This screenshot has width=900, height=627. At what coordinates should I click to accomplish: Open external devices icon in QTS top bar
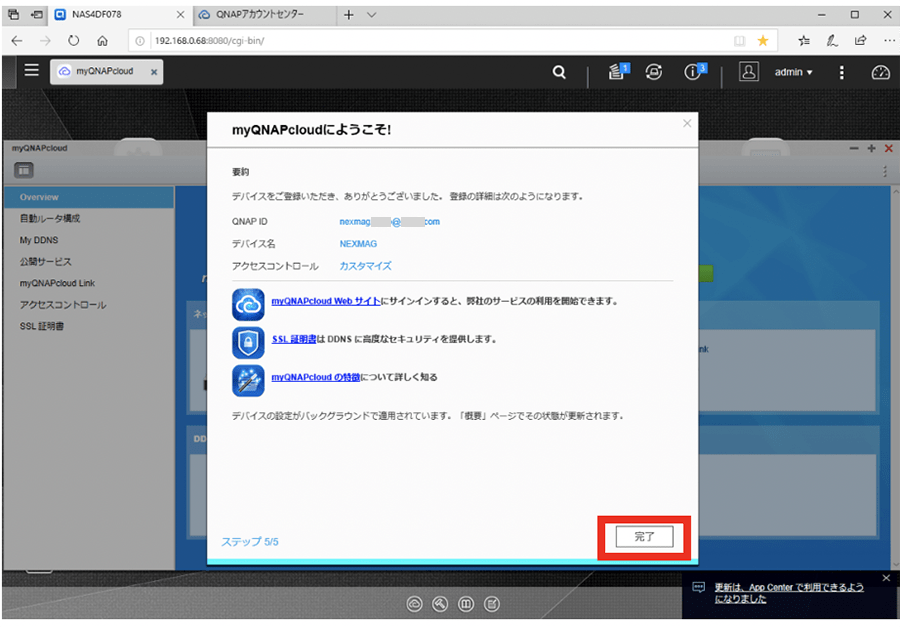654,72
